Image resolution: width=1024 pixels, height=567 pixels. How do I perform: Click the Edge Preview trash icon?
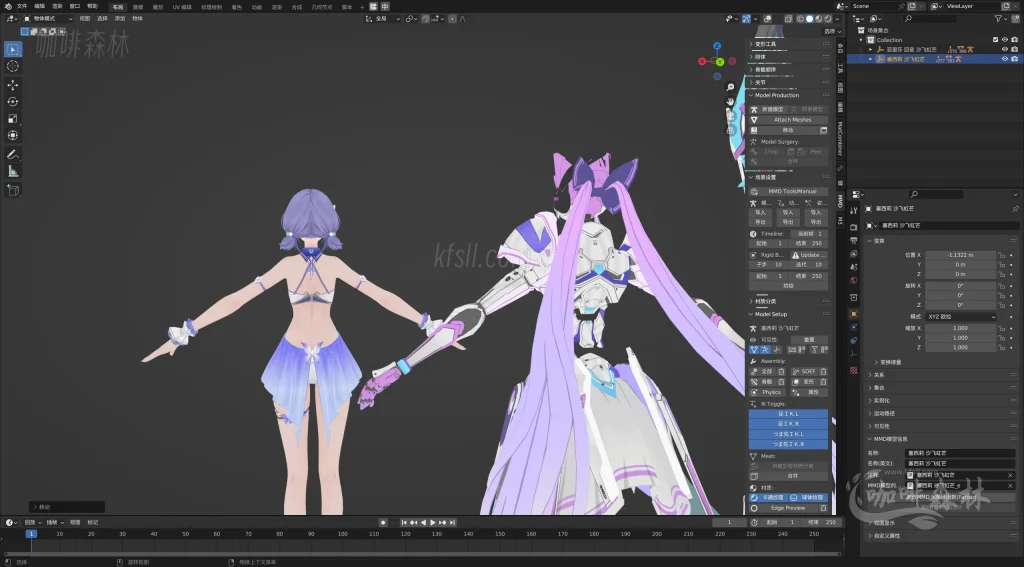[824, 508]
